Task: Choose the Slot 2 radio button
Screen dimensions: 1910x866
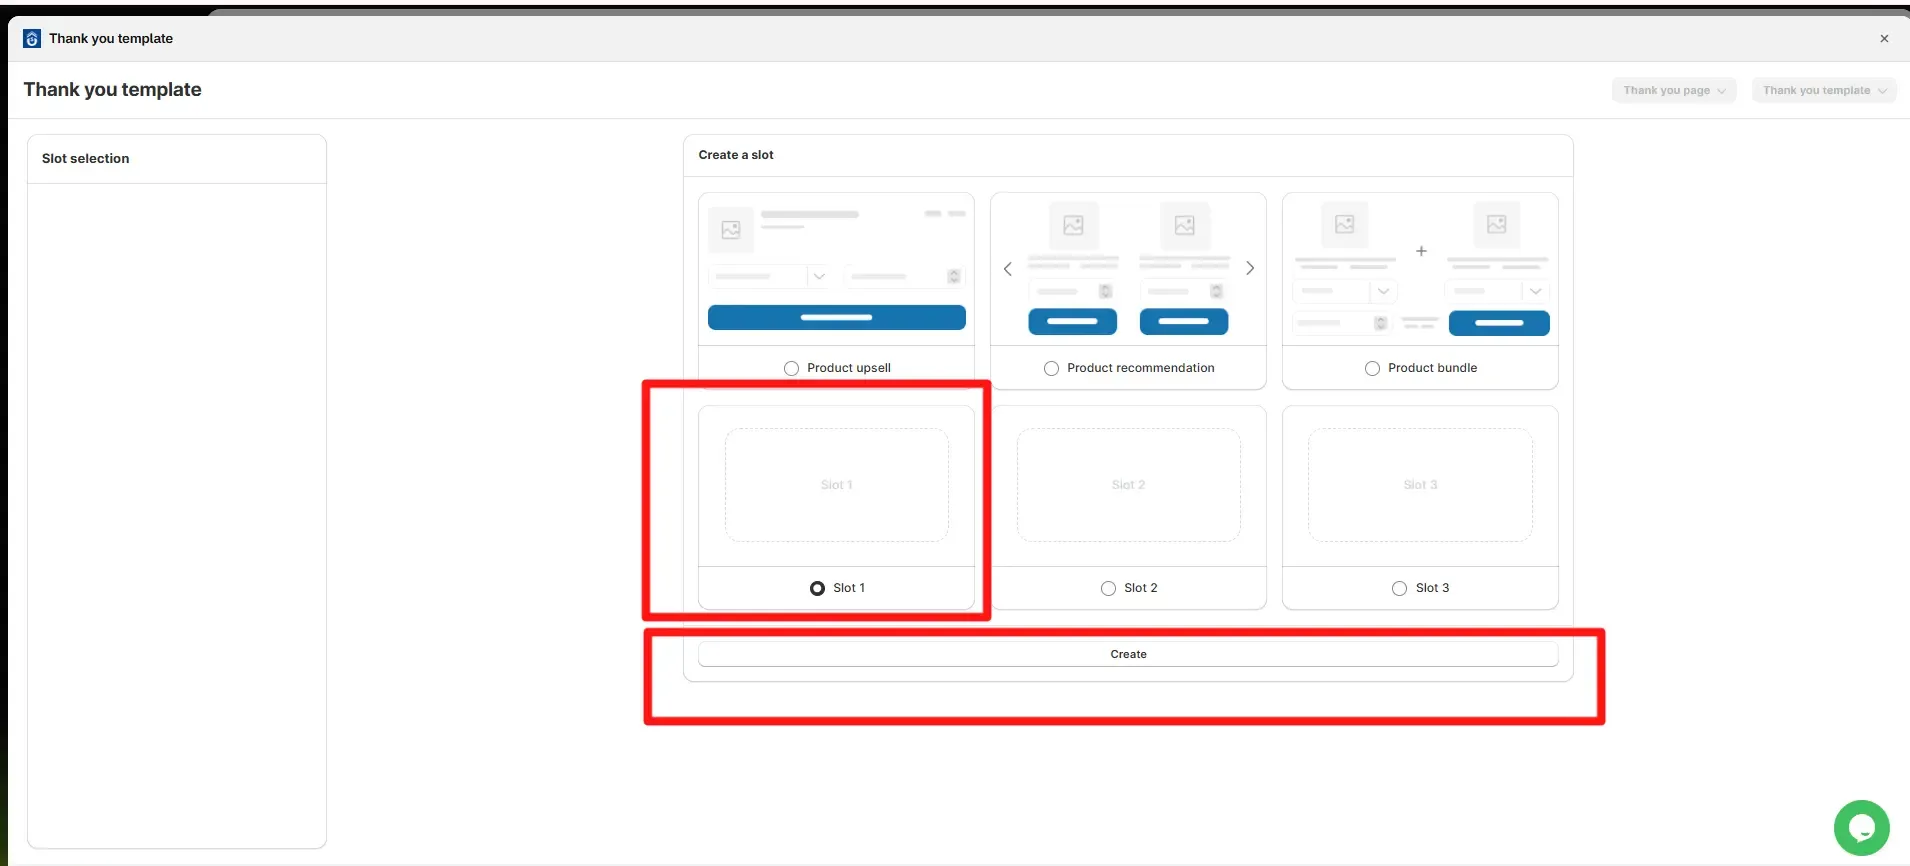Action: point(1108,588)
